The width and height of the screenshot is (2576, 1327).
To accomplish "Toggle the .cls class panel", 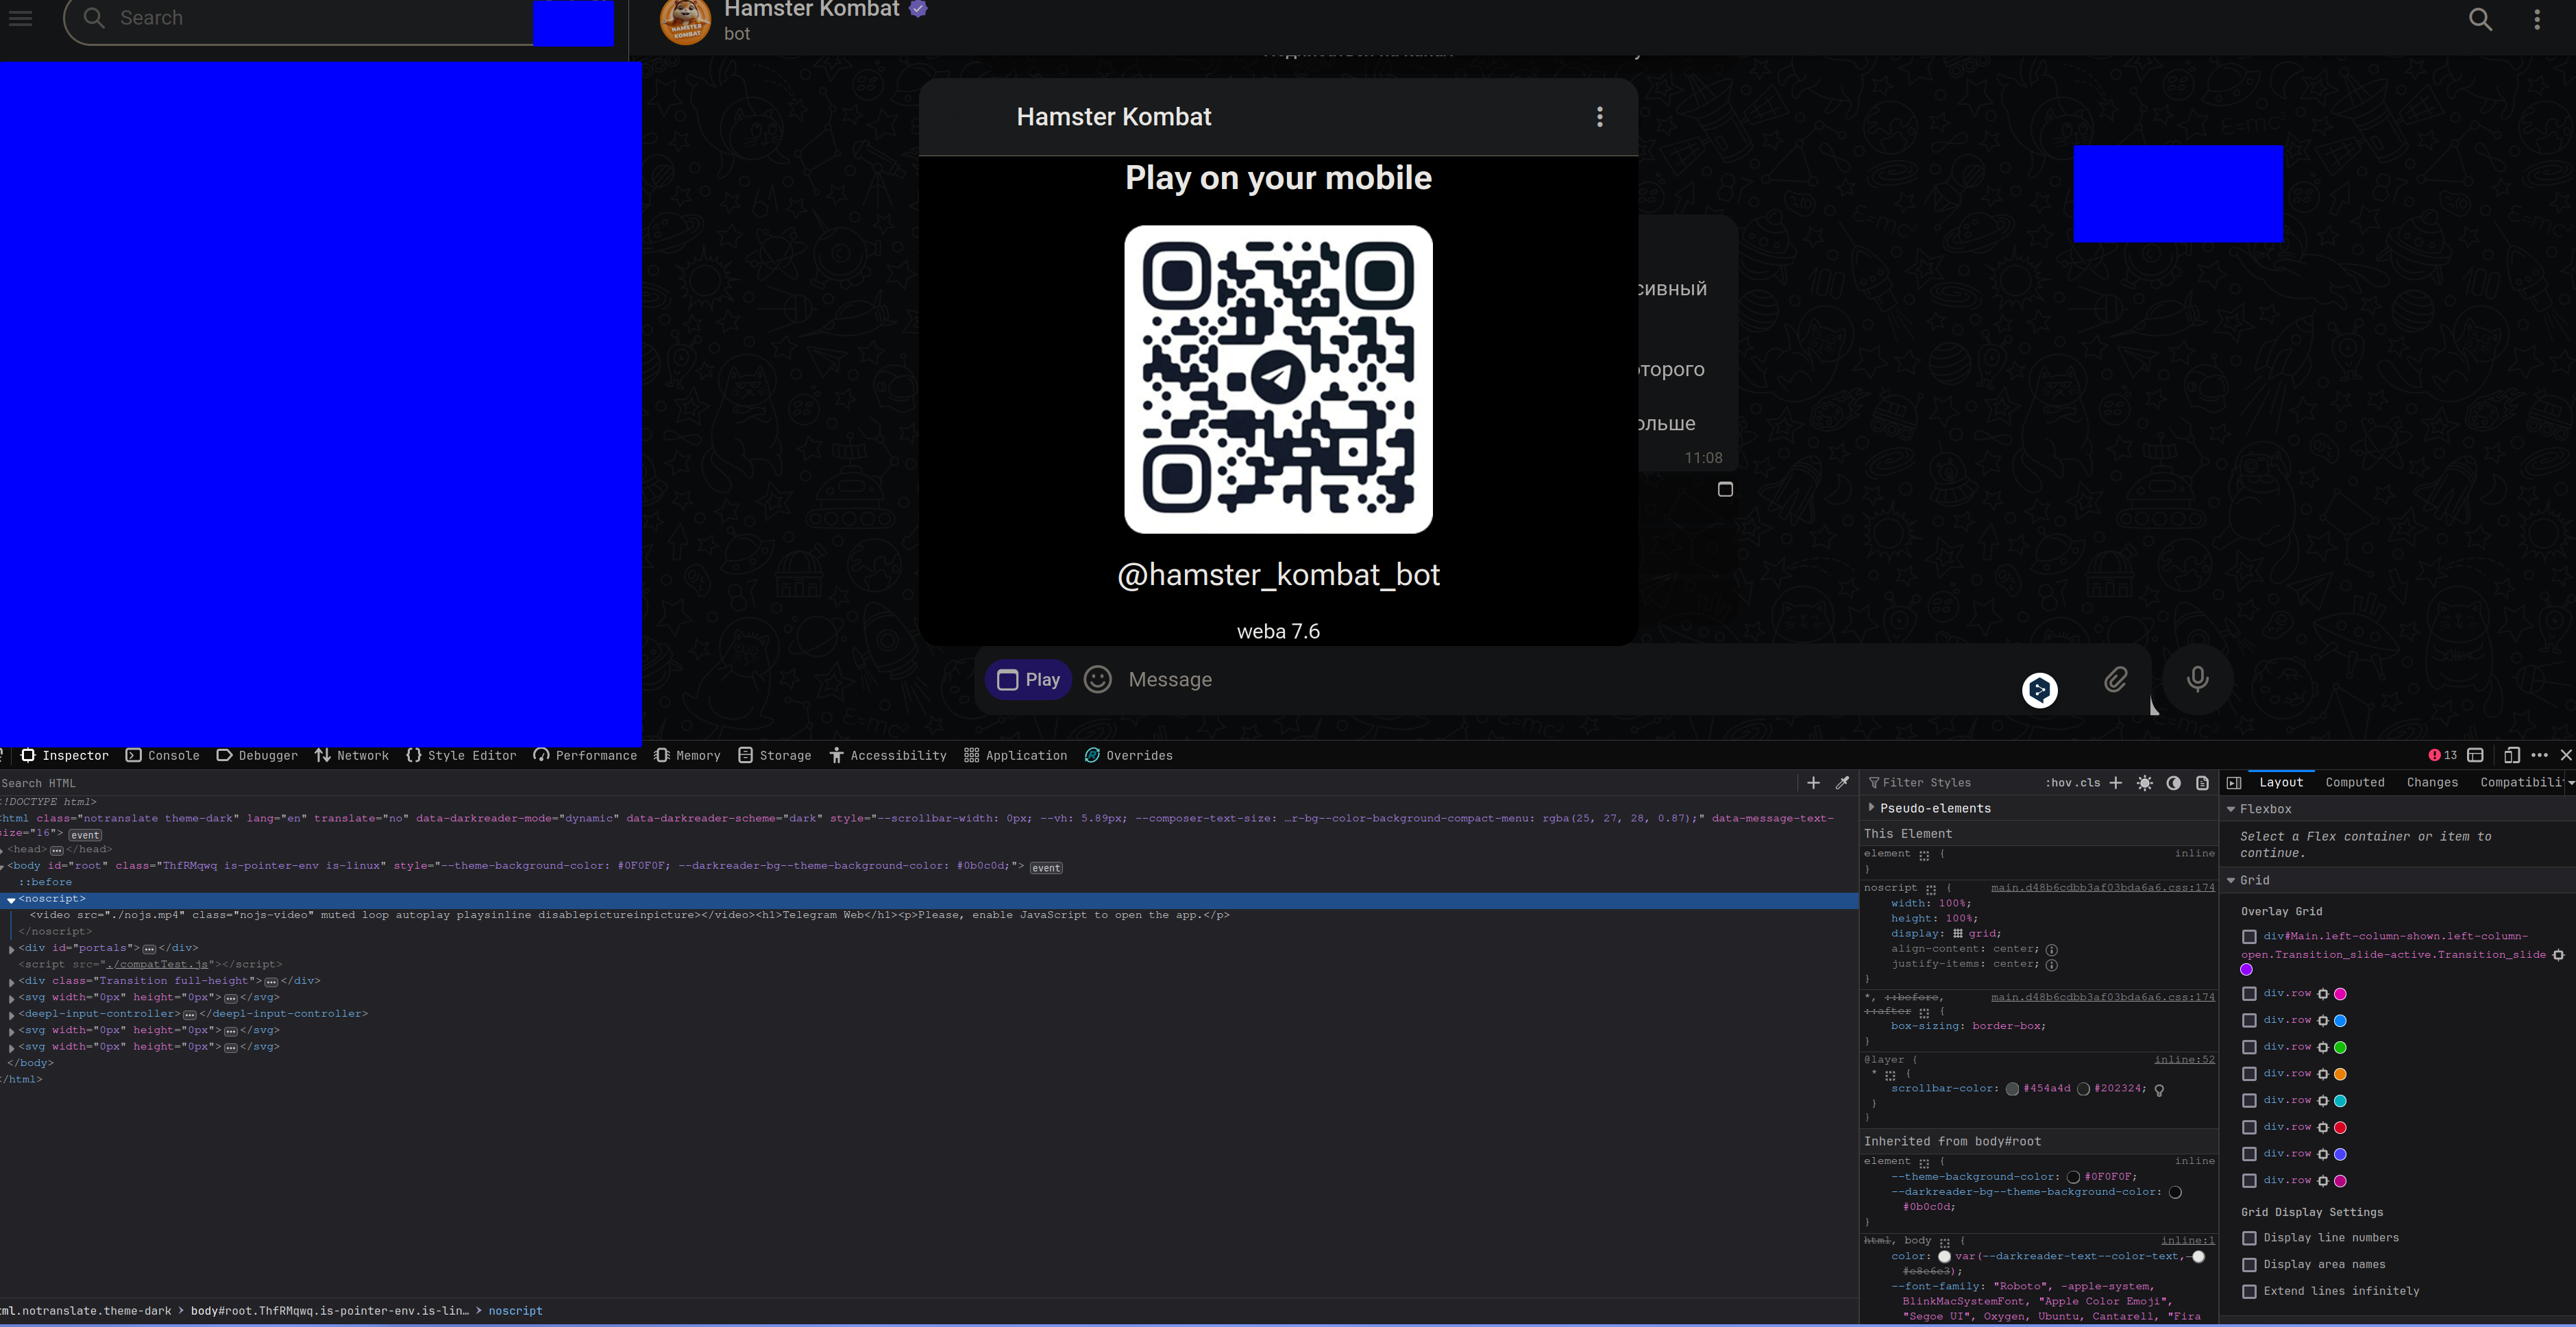I will (x=2088, y=783).
